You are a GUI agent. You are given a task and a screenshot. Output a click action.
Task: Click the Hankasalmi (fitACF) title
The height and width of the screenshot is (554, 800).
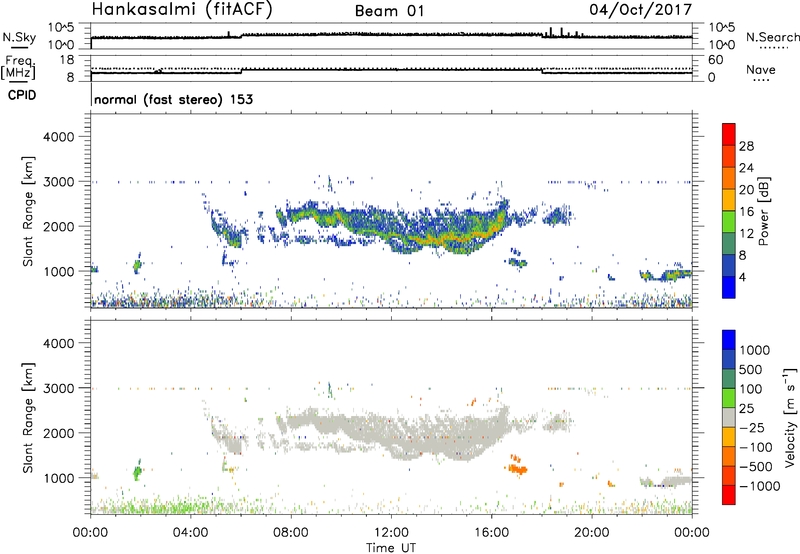click(x=182, y=10)
